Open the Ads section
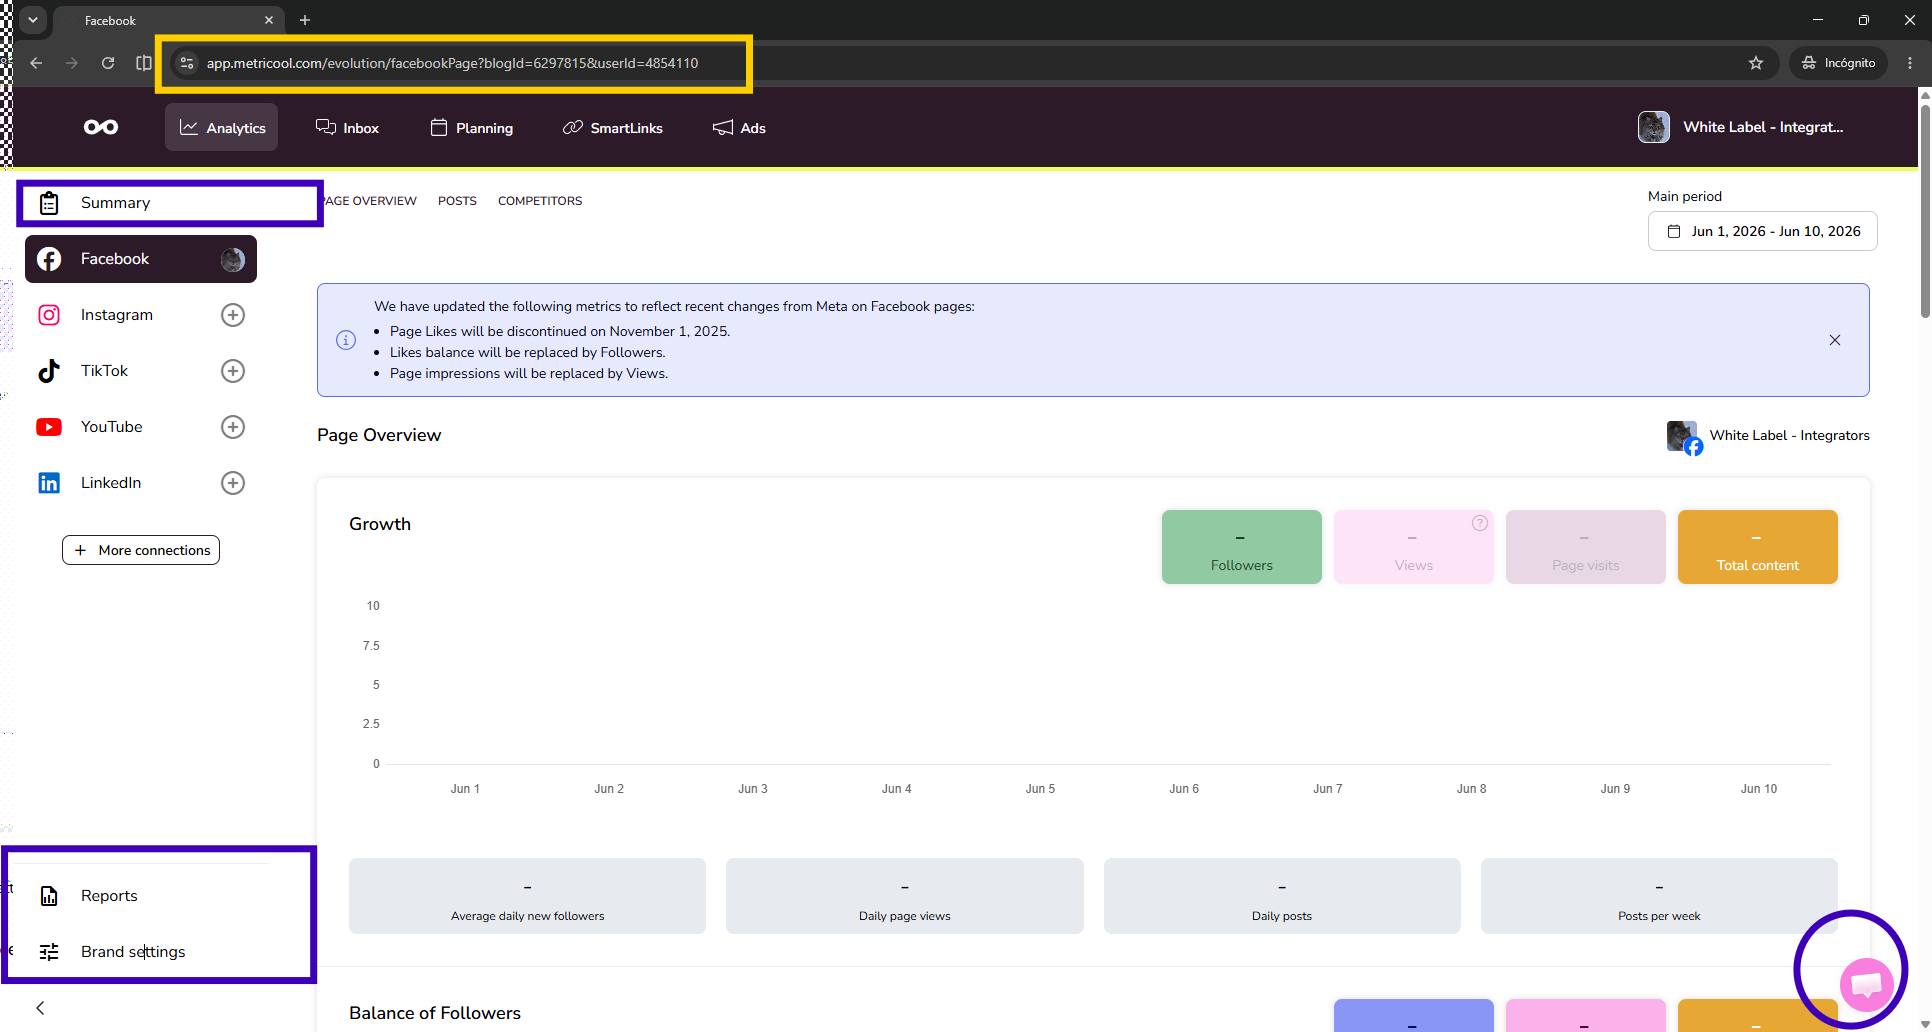 (739, 128)
